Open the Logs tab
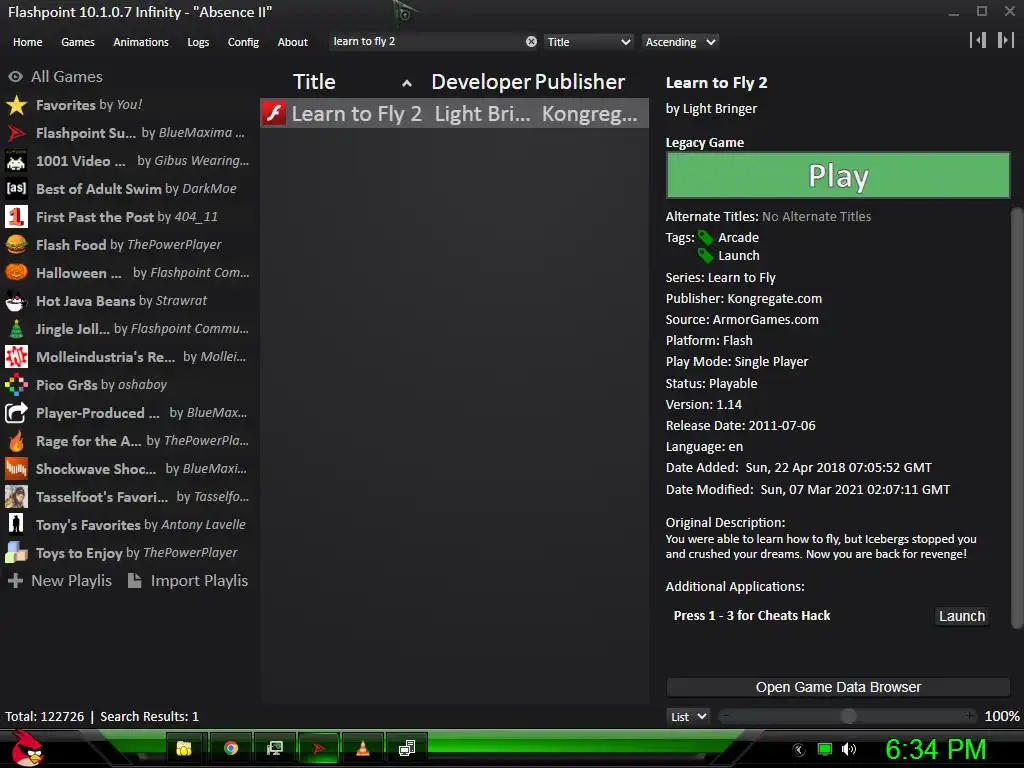Screen dimensions: 1024x768 point(198,42)
